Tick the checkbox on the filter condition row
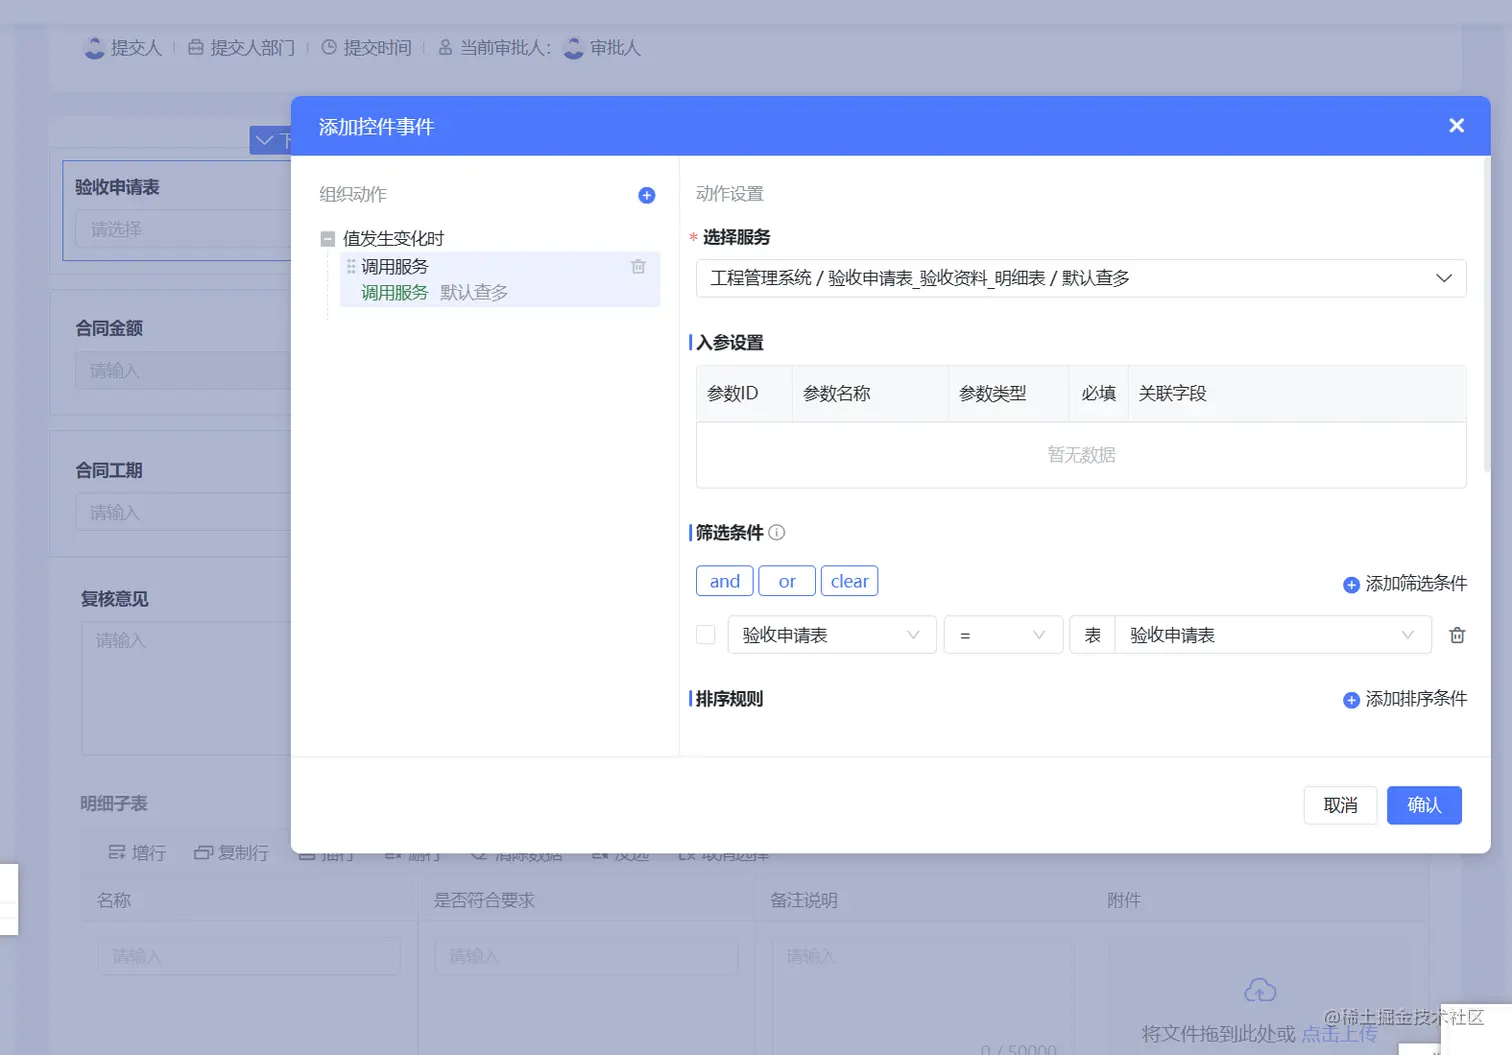The height and width of the screenshot is (1055, 1512). click(x=706, y=635)
